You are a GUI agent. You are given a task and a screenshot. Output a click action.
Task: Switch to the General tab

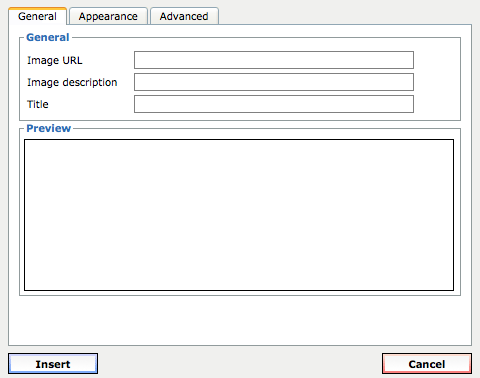tap(37, 16)
